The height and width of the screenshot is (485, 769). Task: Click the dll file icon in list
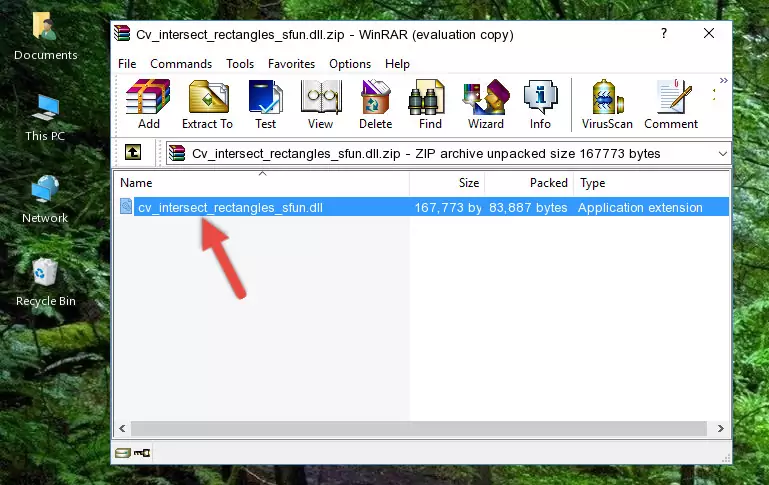tap(126, 206)
